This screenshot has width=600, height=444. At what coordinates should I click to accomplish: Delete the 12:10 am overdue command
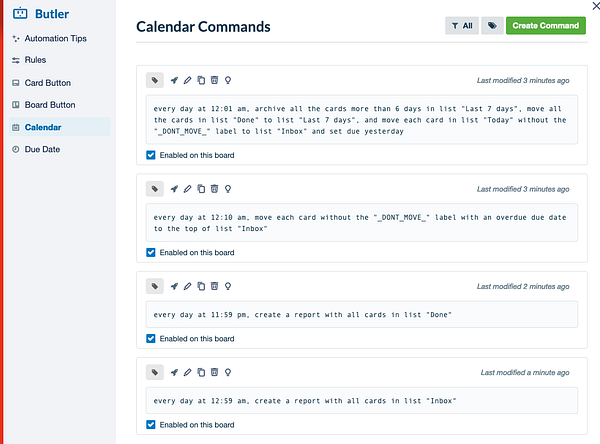214,188
